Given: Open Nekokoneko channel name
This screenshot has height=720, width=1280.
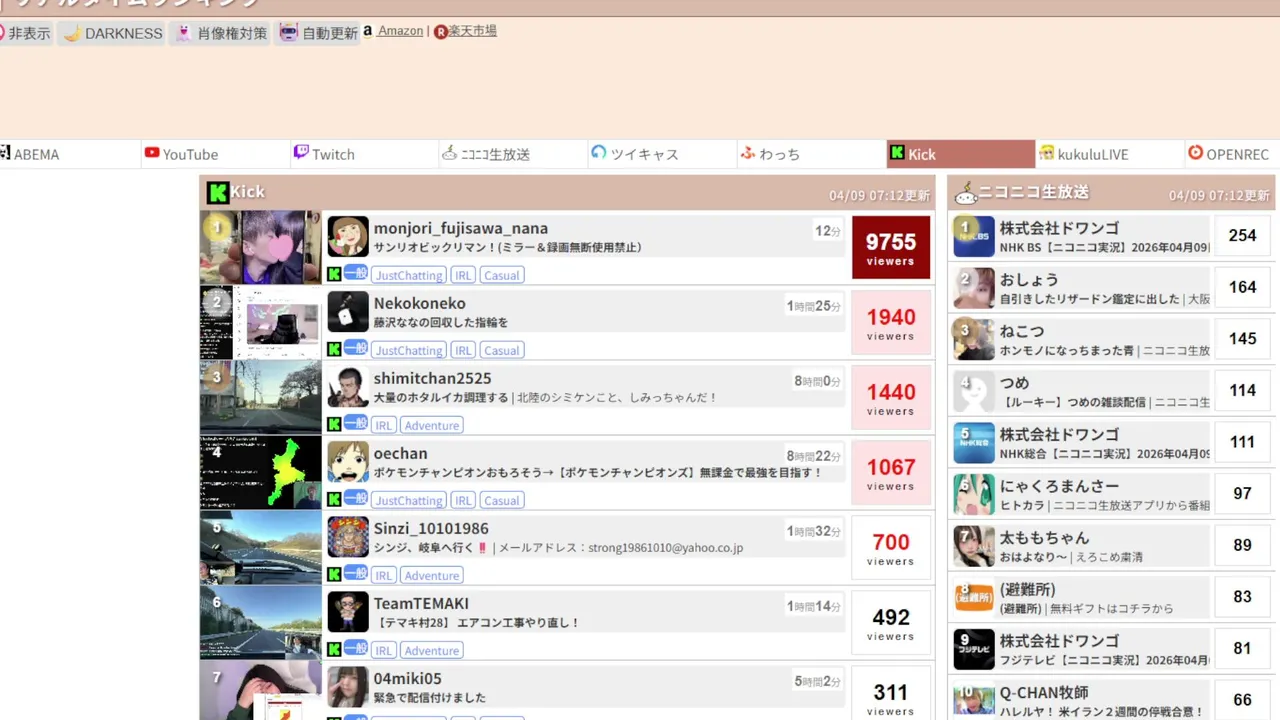Looking at the screenshot, I should (x=420, y=303).
